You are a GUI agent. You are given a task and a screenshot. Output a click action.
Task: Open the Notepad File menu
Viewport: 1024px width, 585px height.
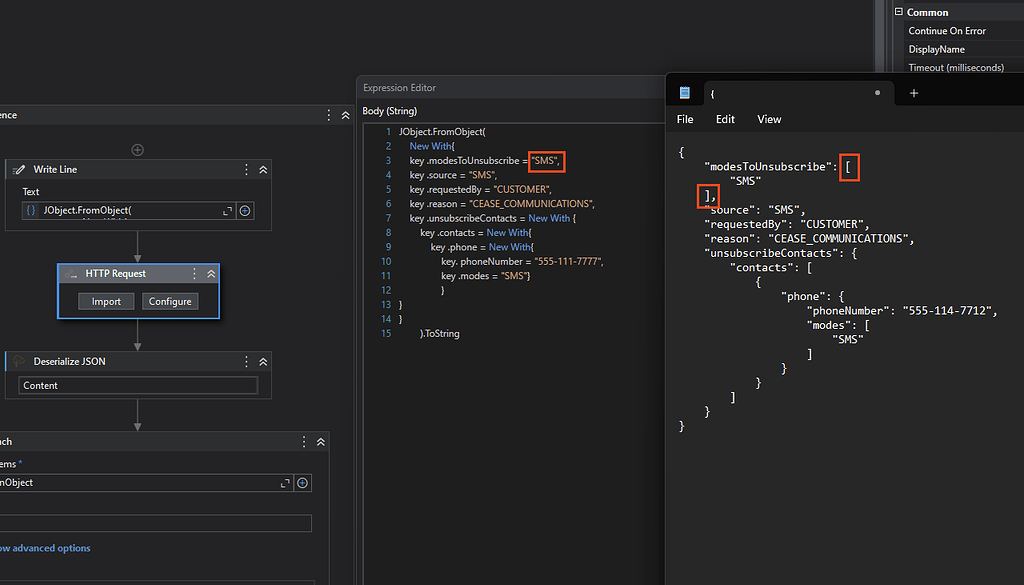(685, 119)
